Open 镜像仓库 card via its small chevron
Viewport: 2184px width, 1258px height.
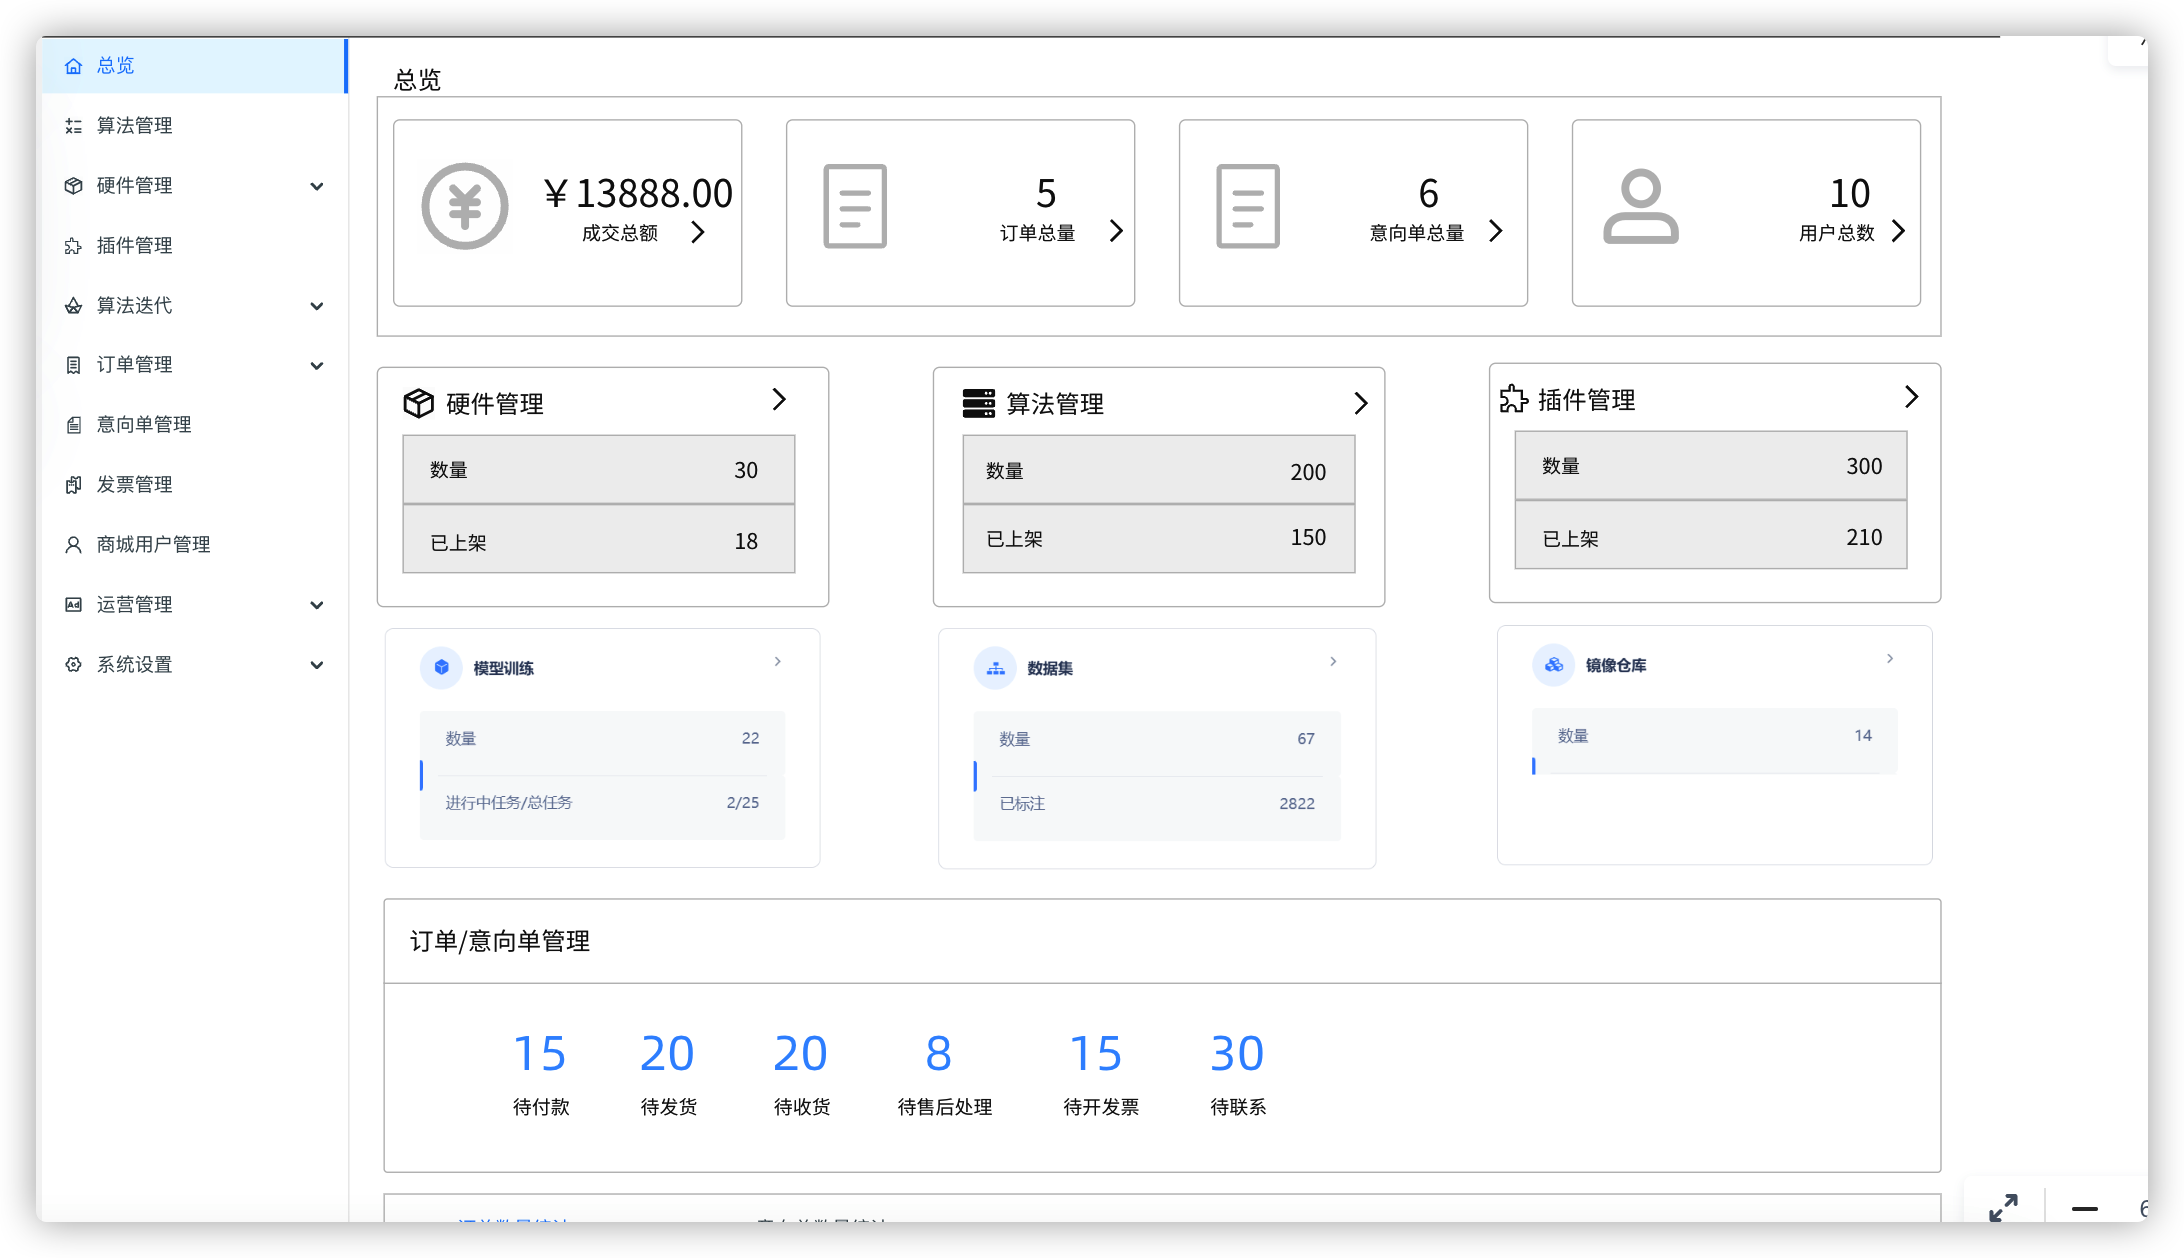pyautogui.click(x=1890, y=658)
